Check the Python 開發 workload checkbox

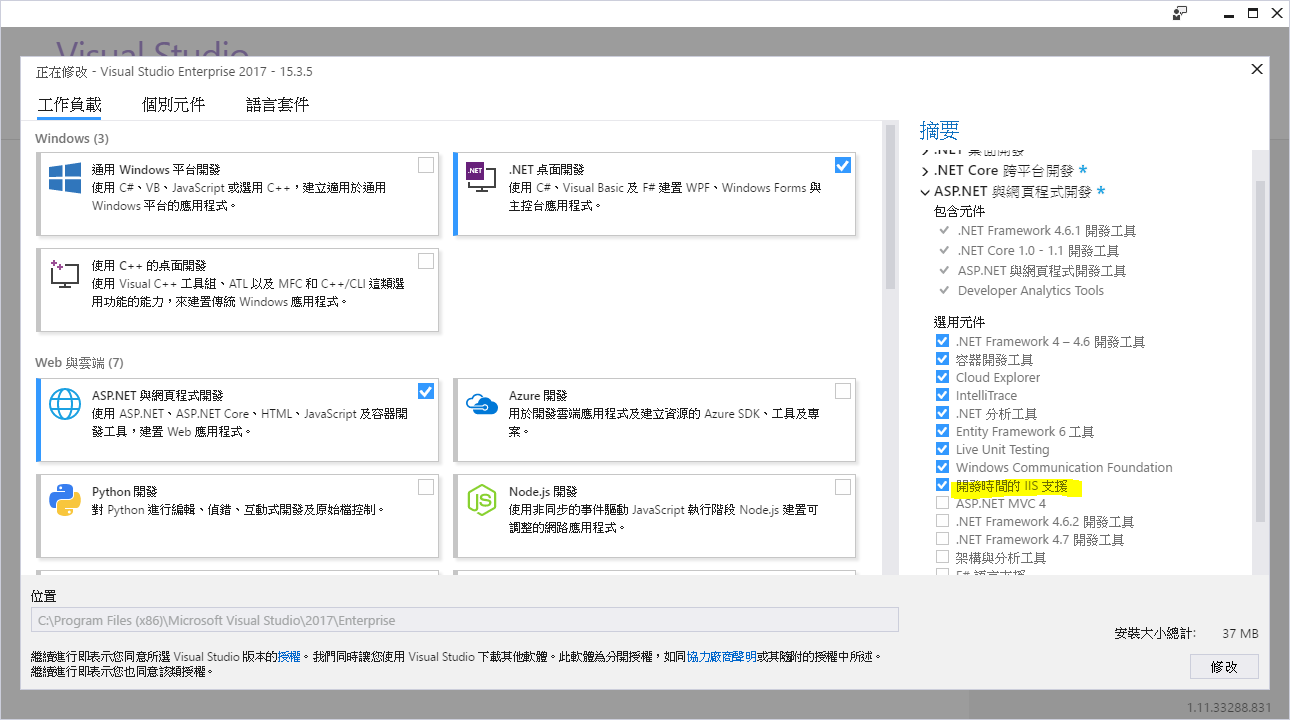(426, 487)
